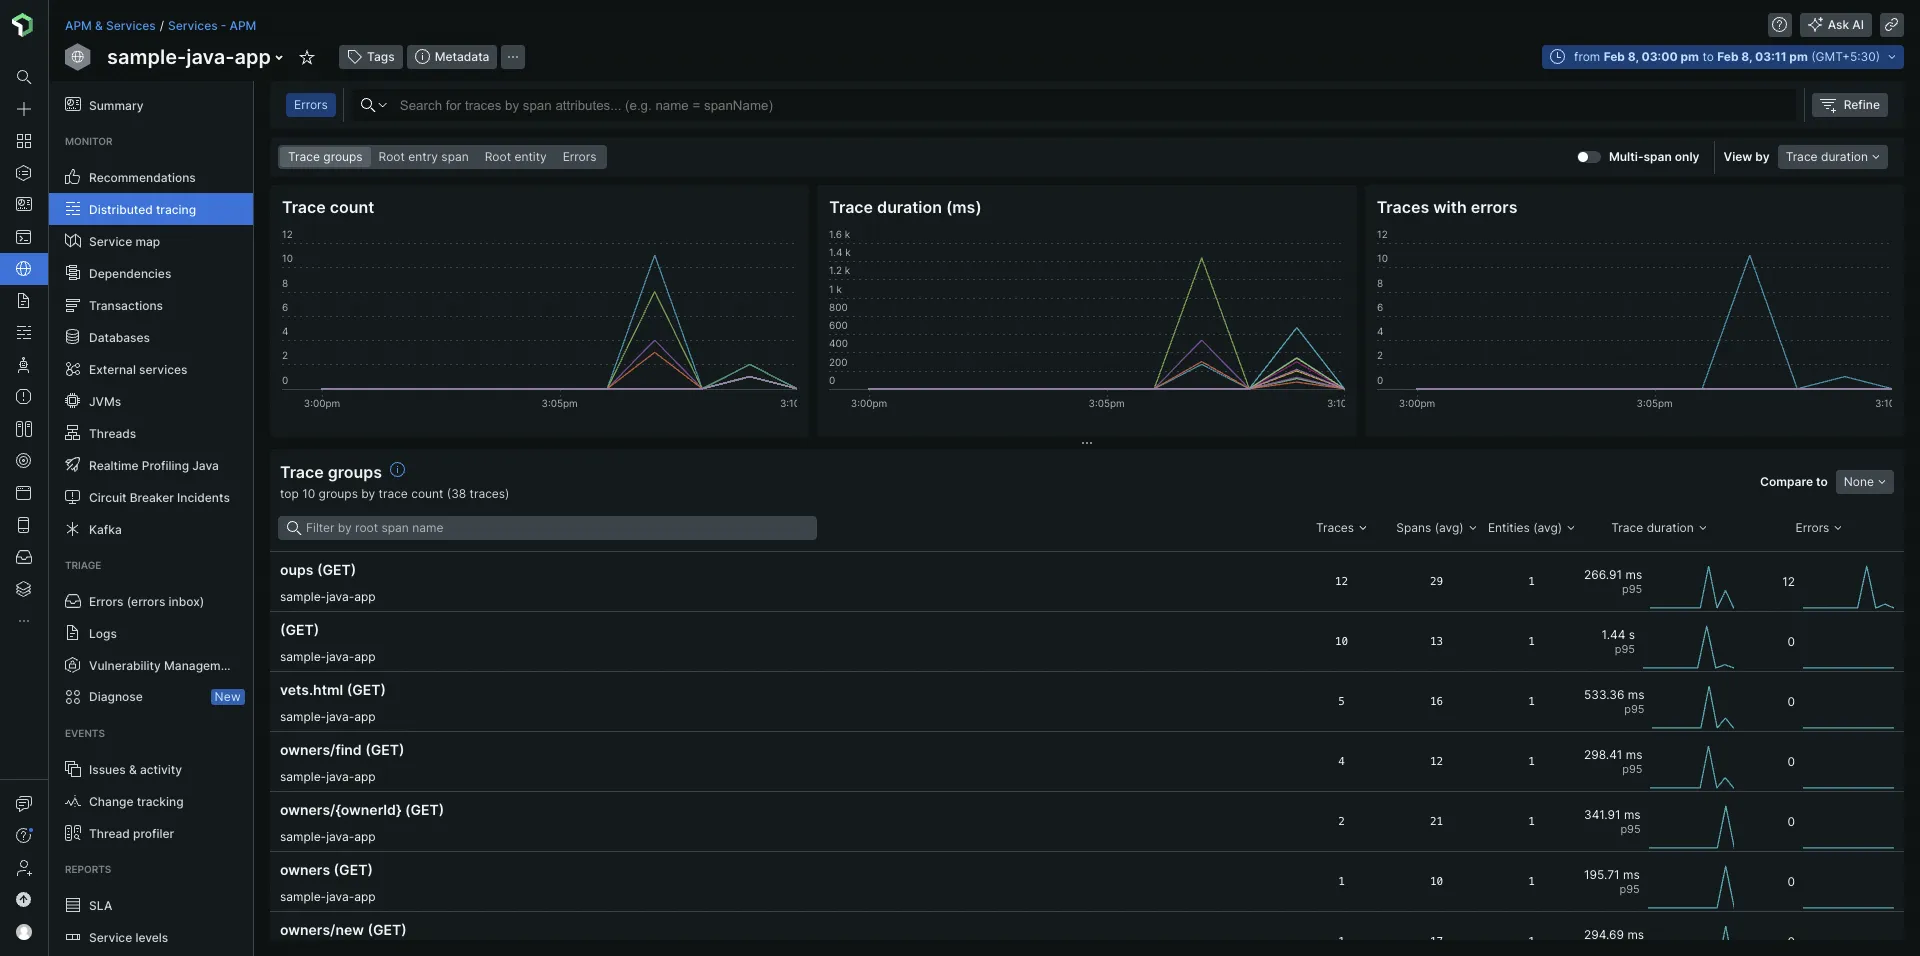Sort by the Trace duration column header
1920x956 pixels.
click(1659, 528)
